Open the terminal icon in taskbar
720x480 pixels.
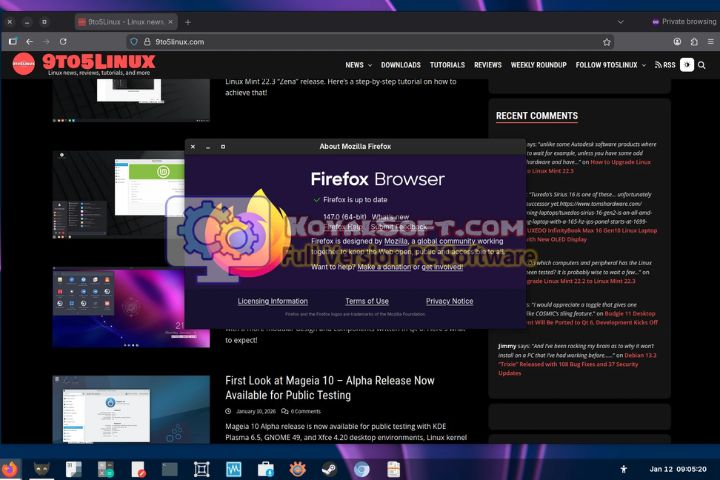click(x=169, y=469)
